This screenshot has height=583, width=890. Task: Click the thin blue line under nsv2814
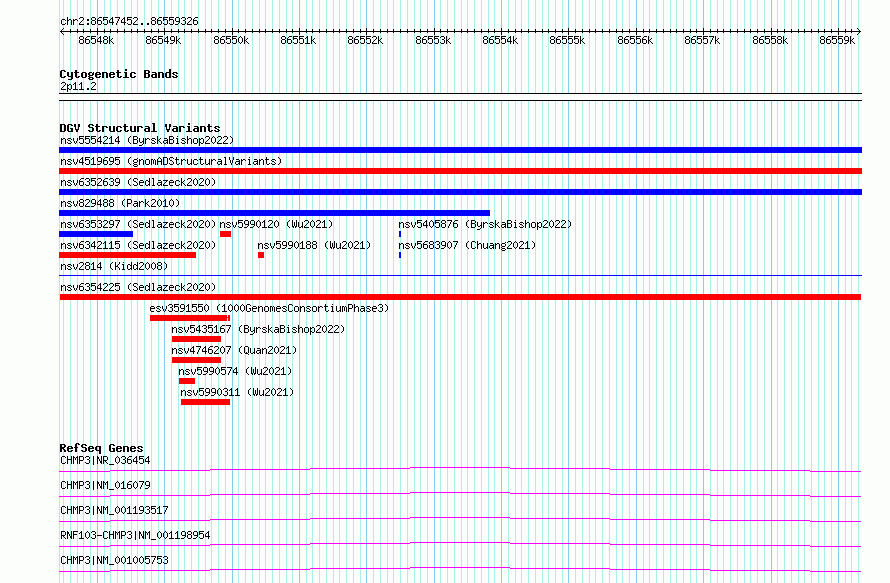point(460,276)
